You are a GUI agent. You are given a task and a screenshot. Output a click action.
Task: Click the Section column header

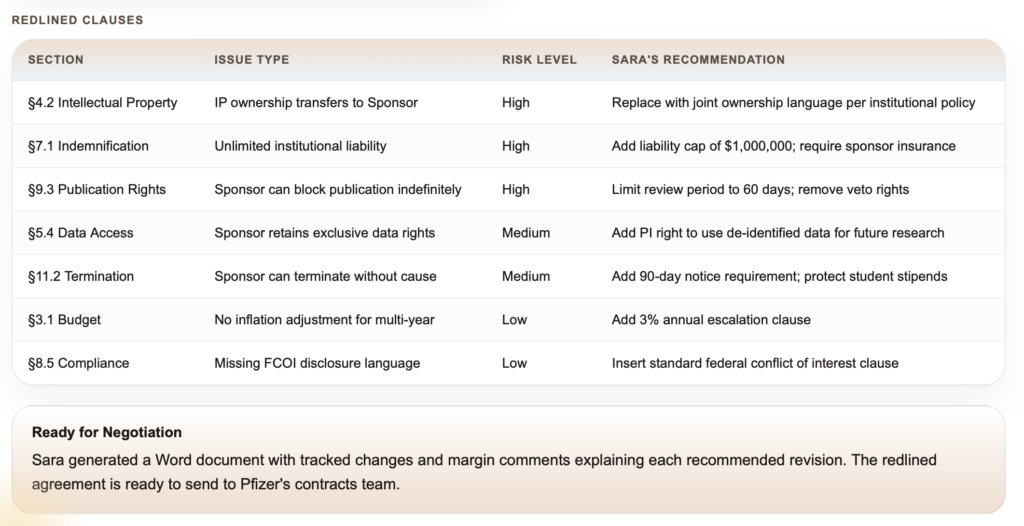click(x=56, y=60)
